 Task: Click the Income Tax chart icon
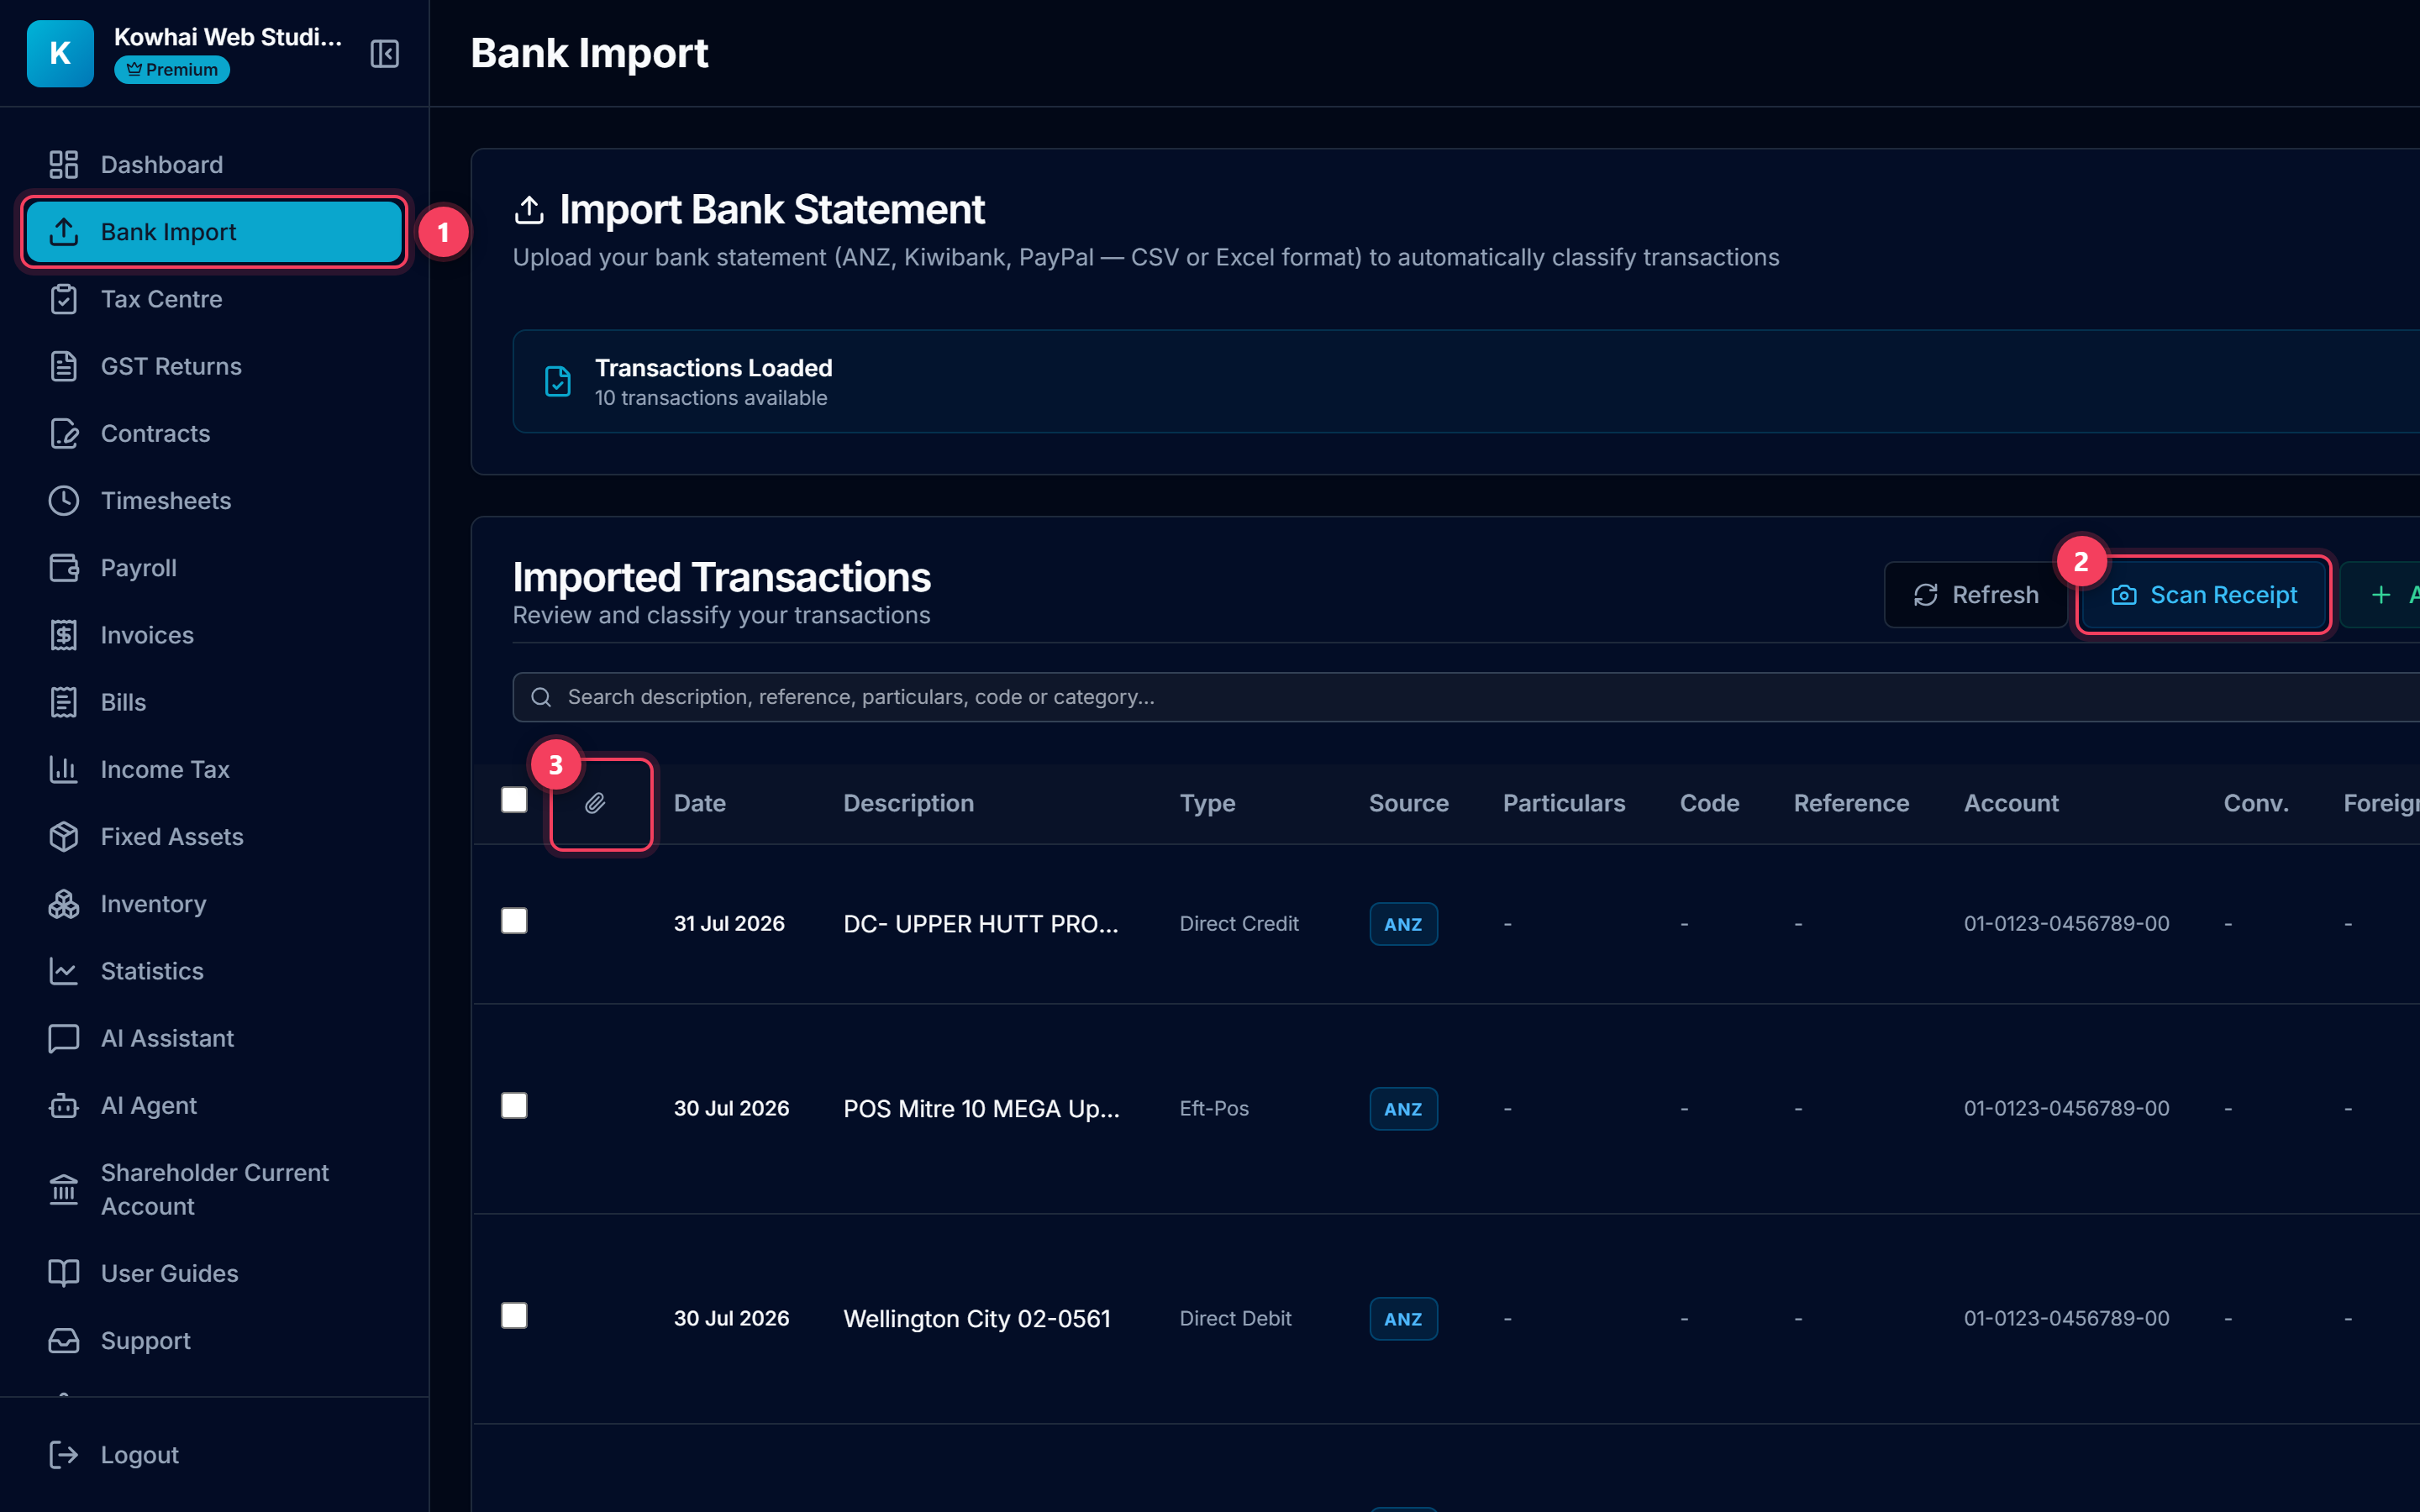[x=64, y=769]
